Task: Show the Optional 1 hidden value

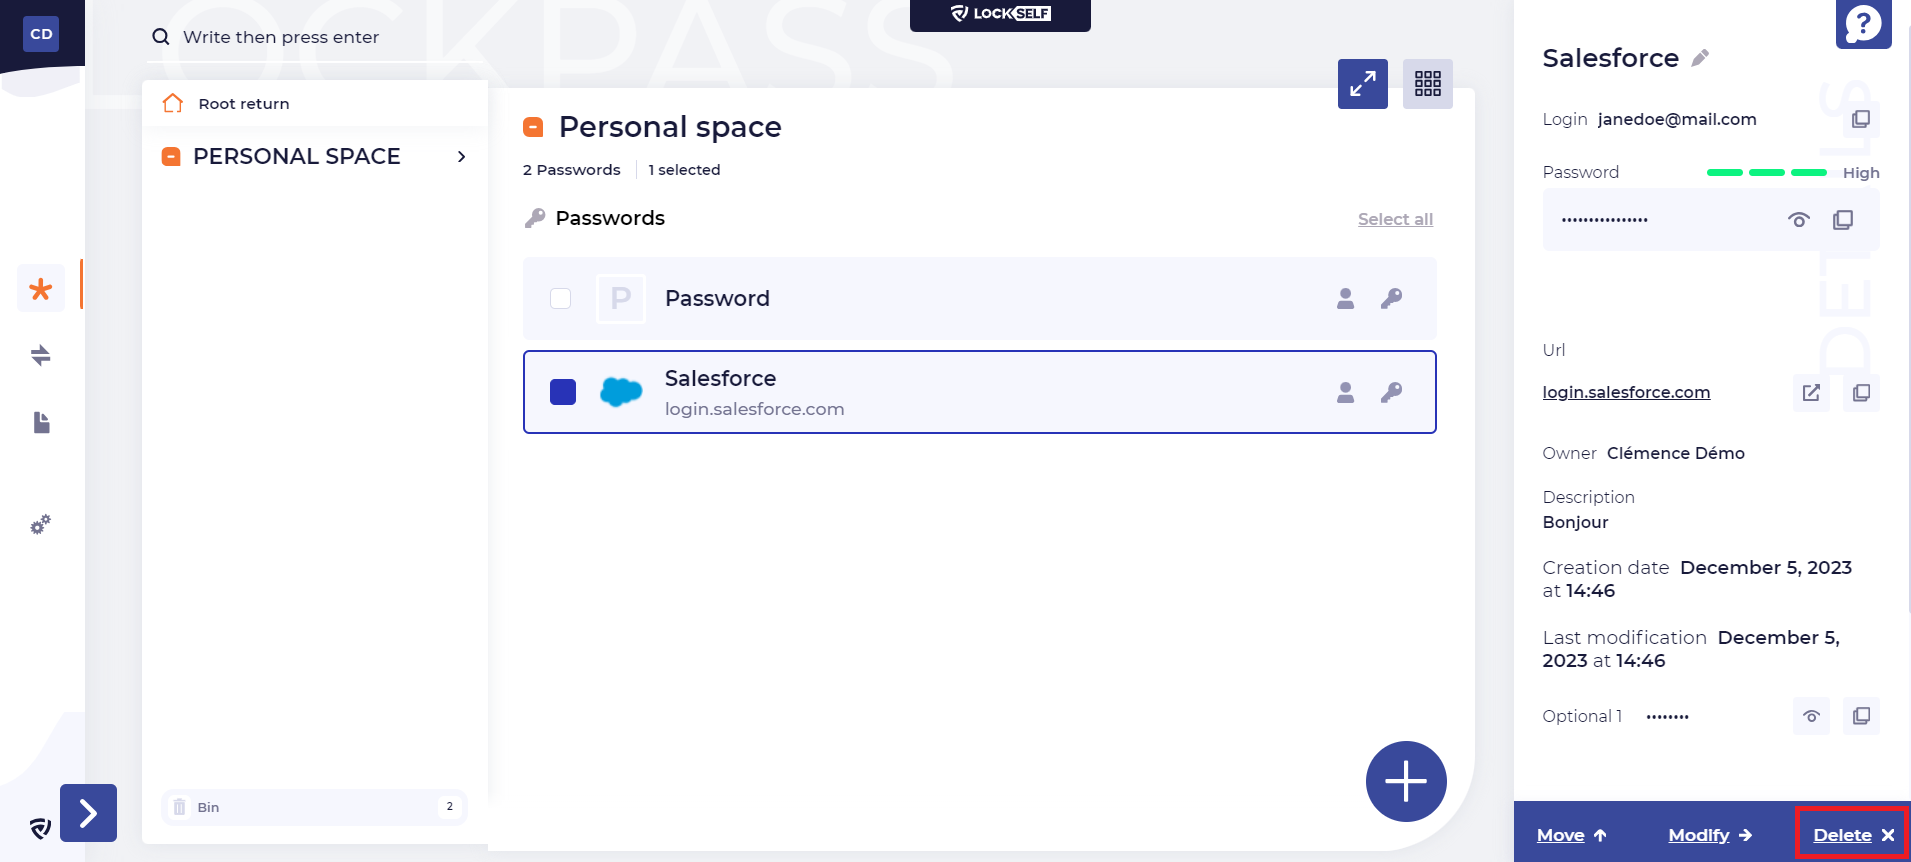Action: coord(1811,716)
